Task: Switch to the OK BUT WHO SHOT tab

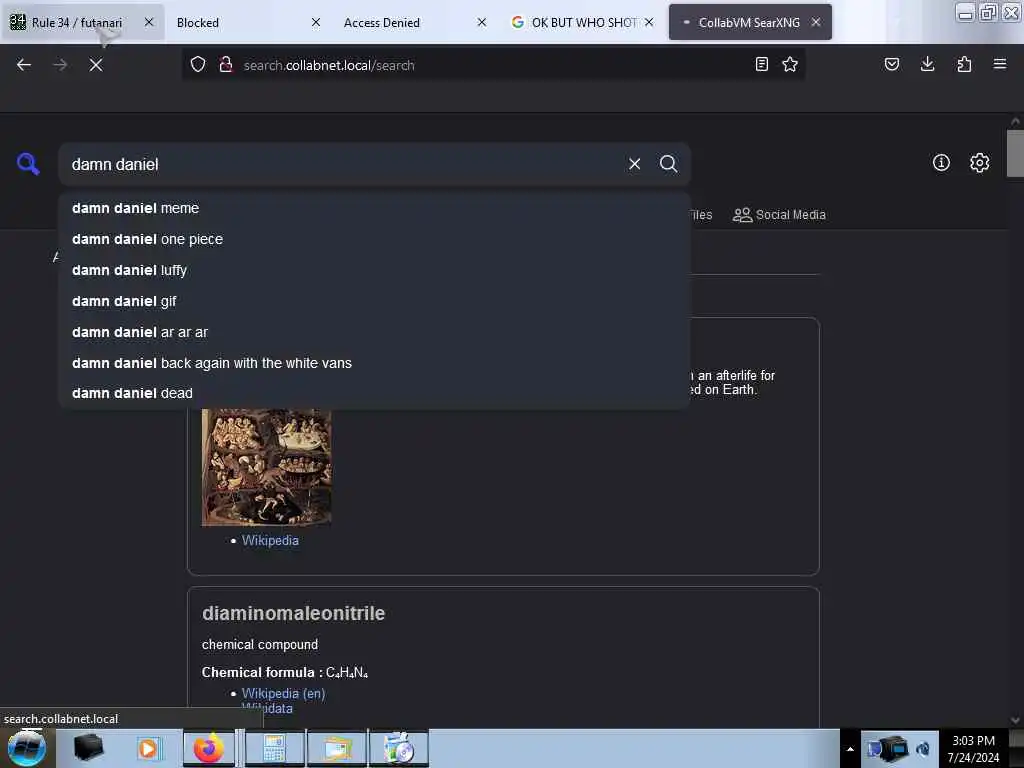Action: [x=581, y=22]
